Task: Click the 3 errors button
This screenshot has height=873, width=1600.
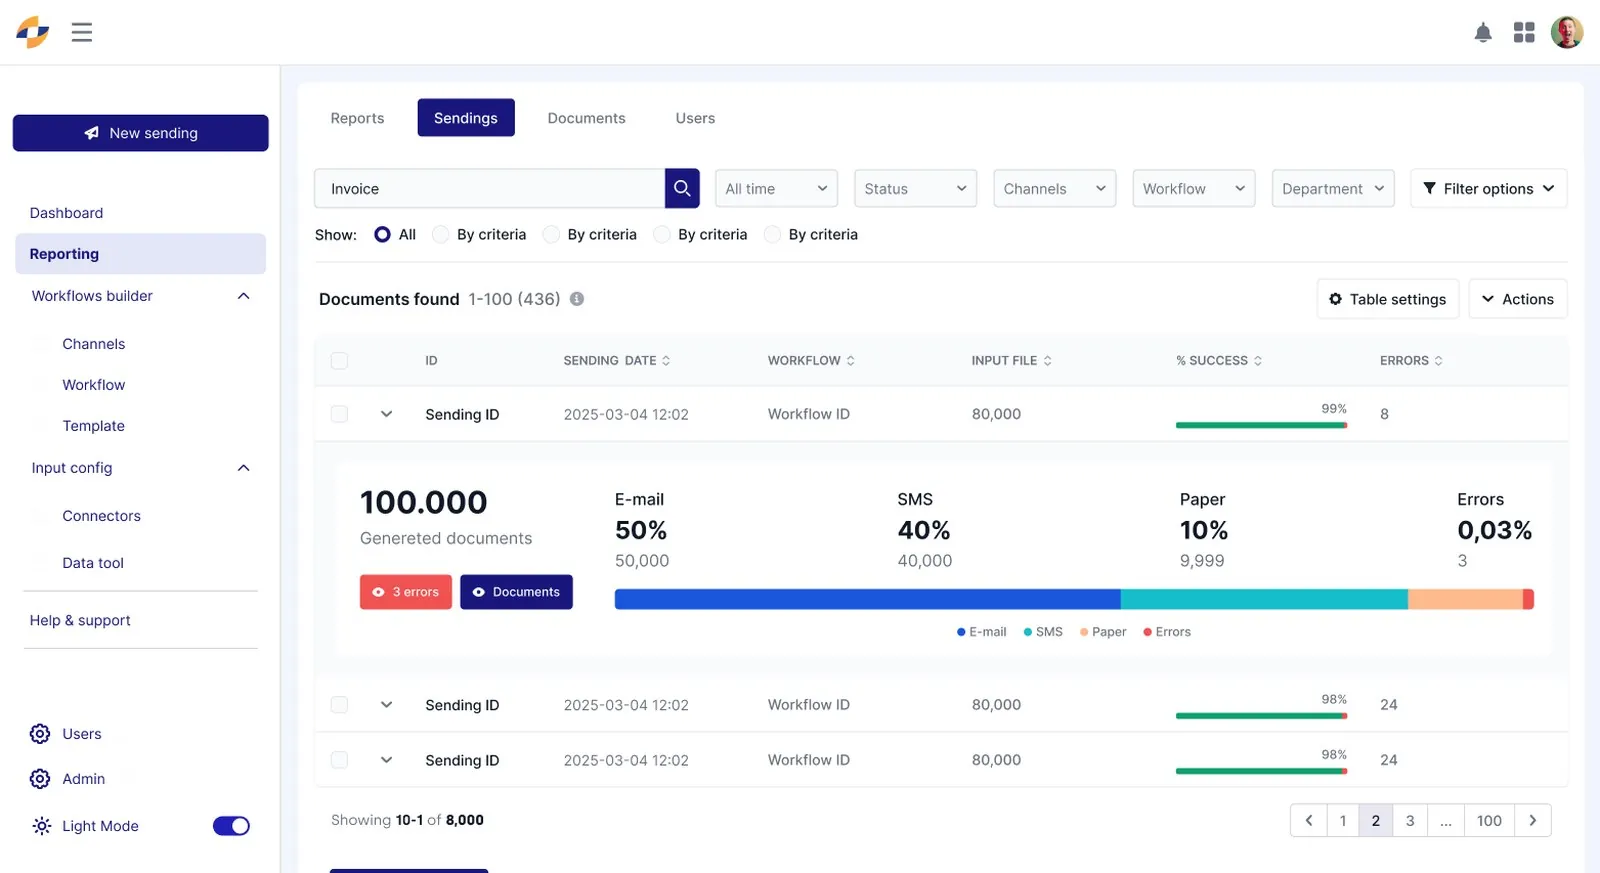Action: (406, 592)
